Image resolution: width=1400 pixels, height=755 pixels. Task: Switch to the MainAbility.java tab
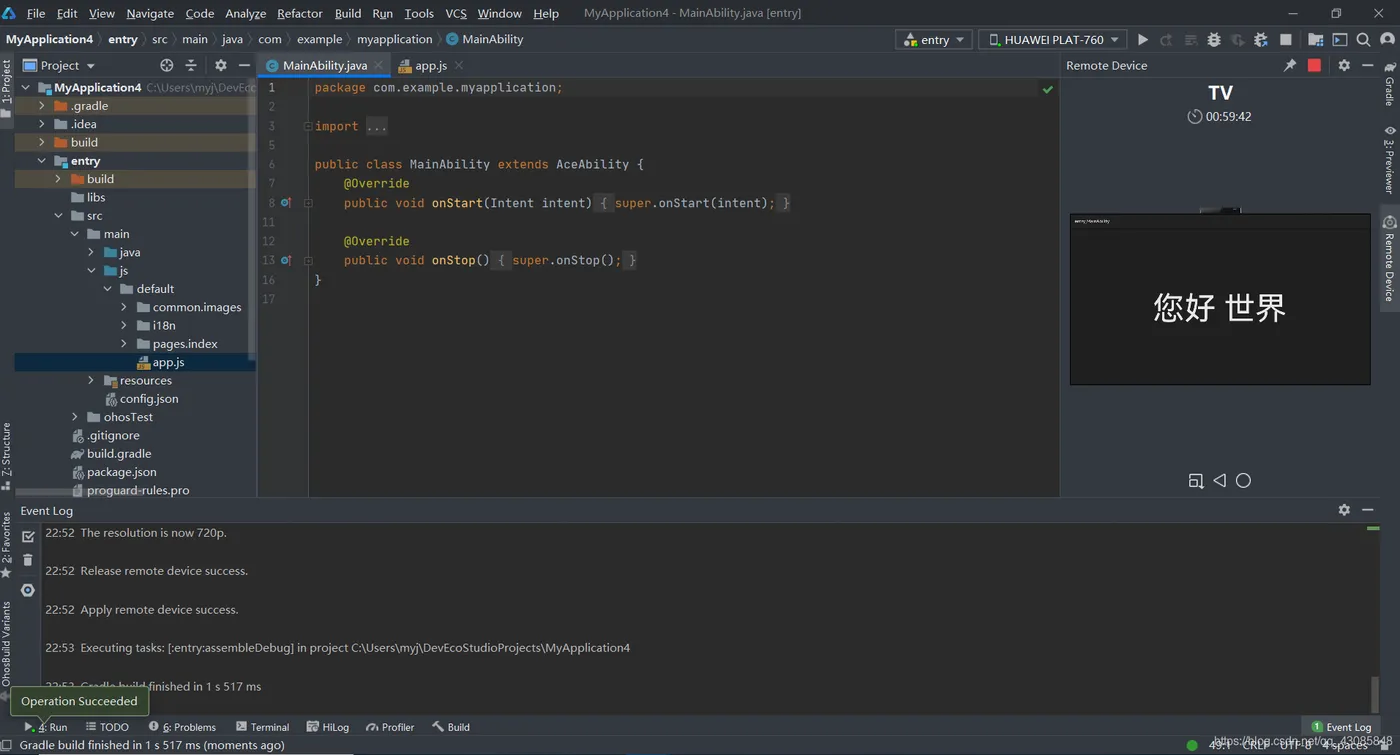(x=325, y=65)
